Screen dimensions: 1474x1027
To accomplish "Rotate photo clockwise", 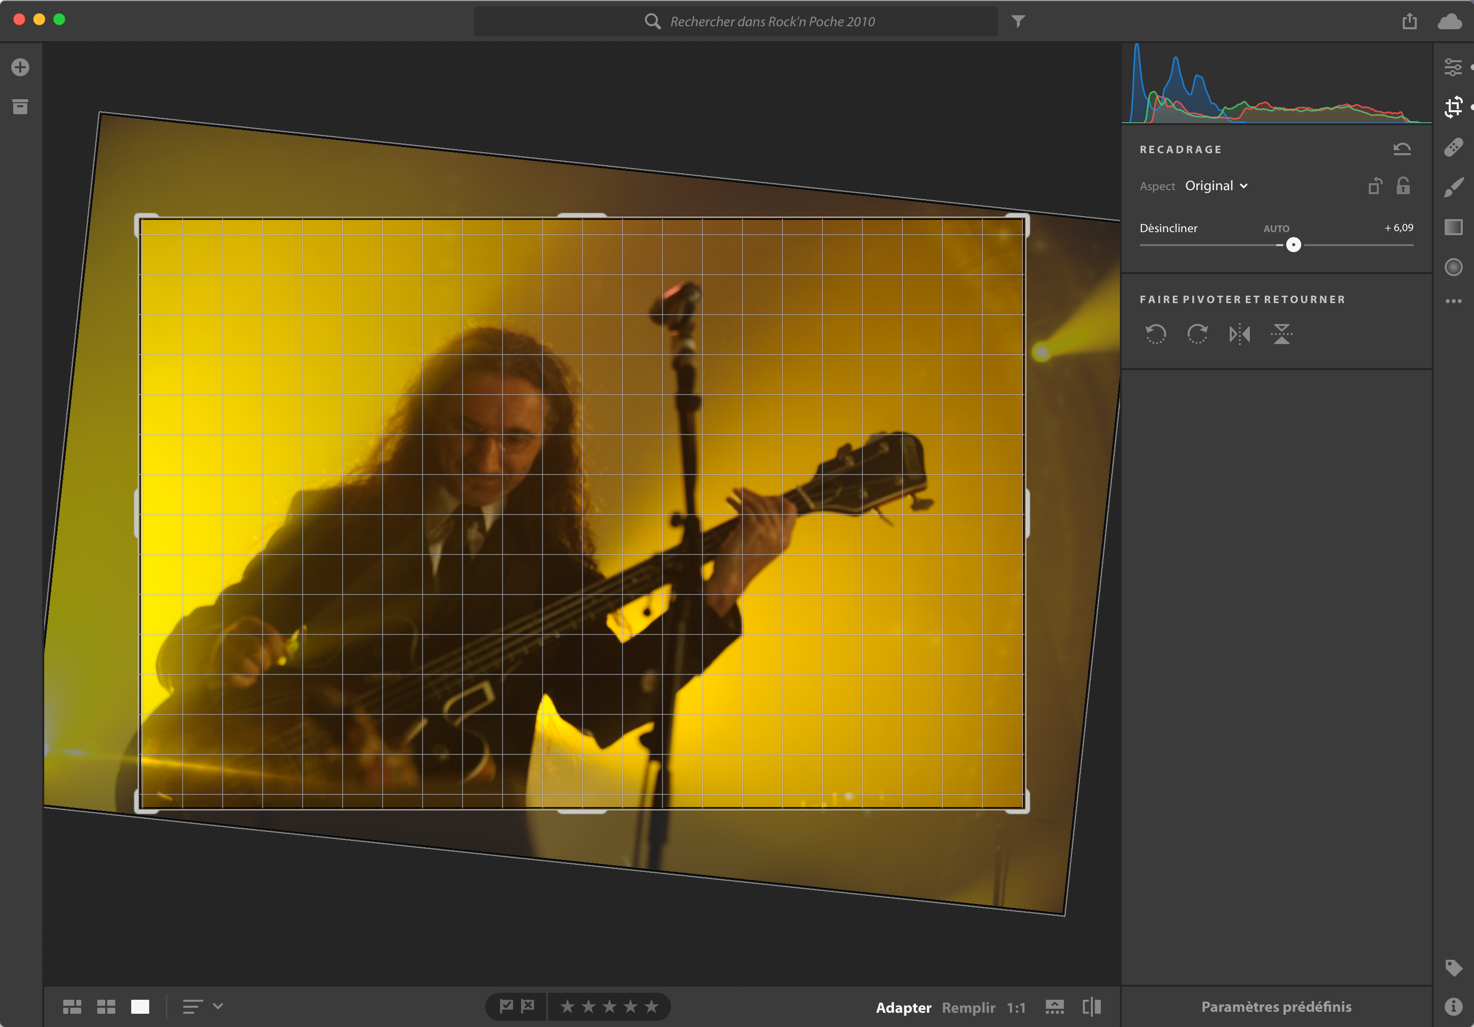I will (x=1197, y=334).
